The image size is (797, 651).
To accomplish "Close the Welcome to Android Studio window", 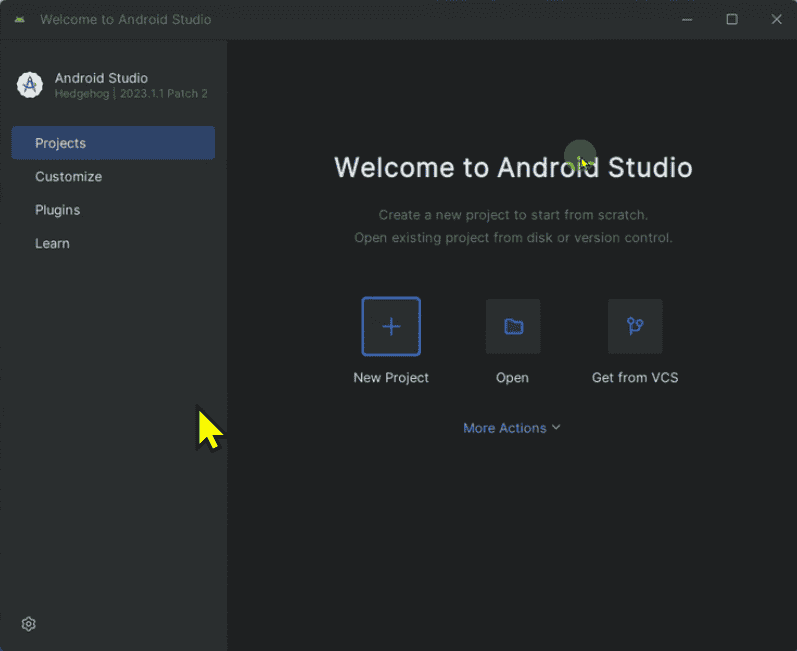I will tap(776, 20).
